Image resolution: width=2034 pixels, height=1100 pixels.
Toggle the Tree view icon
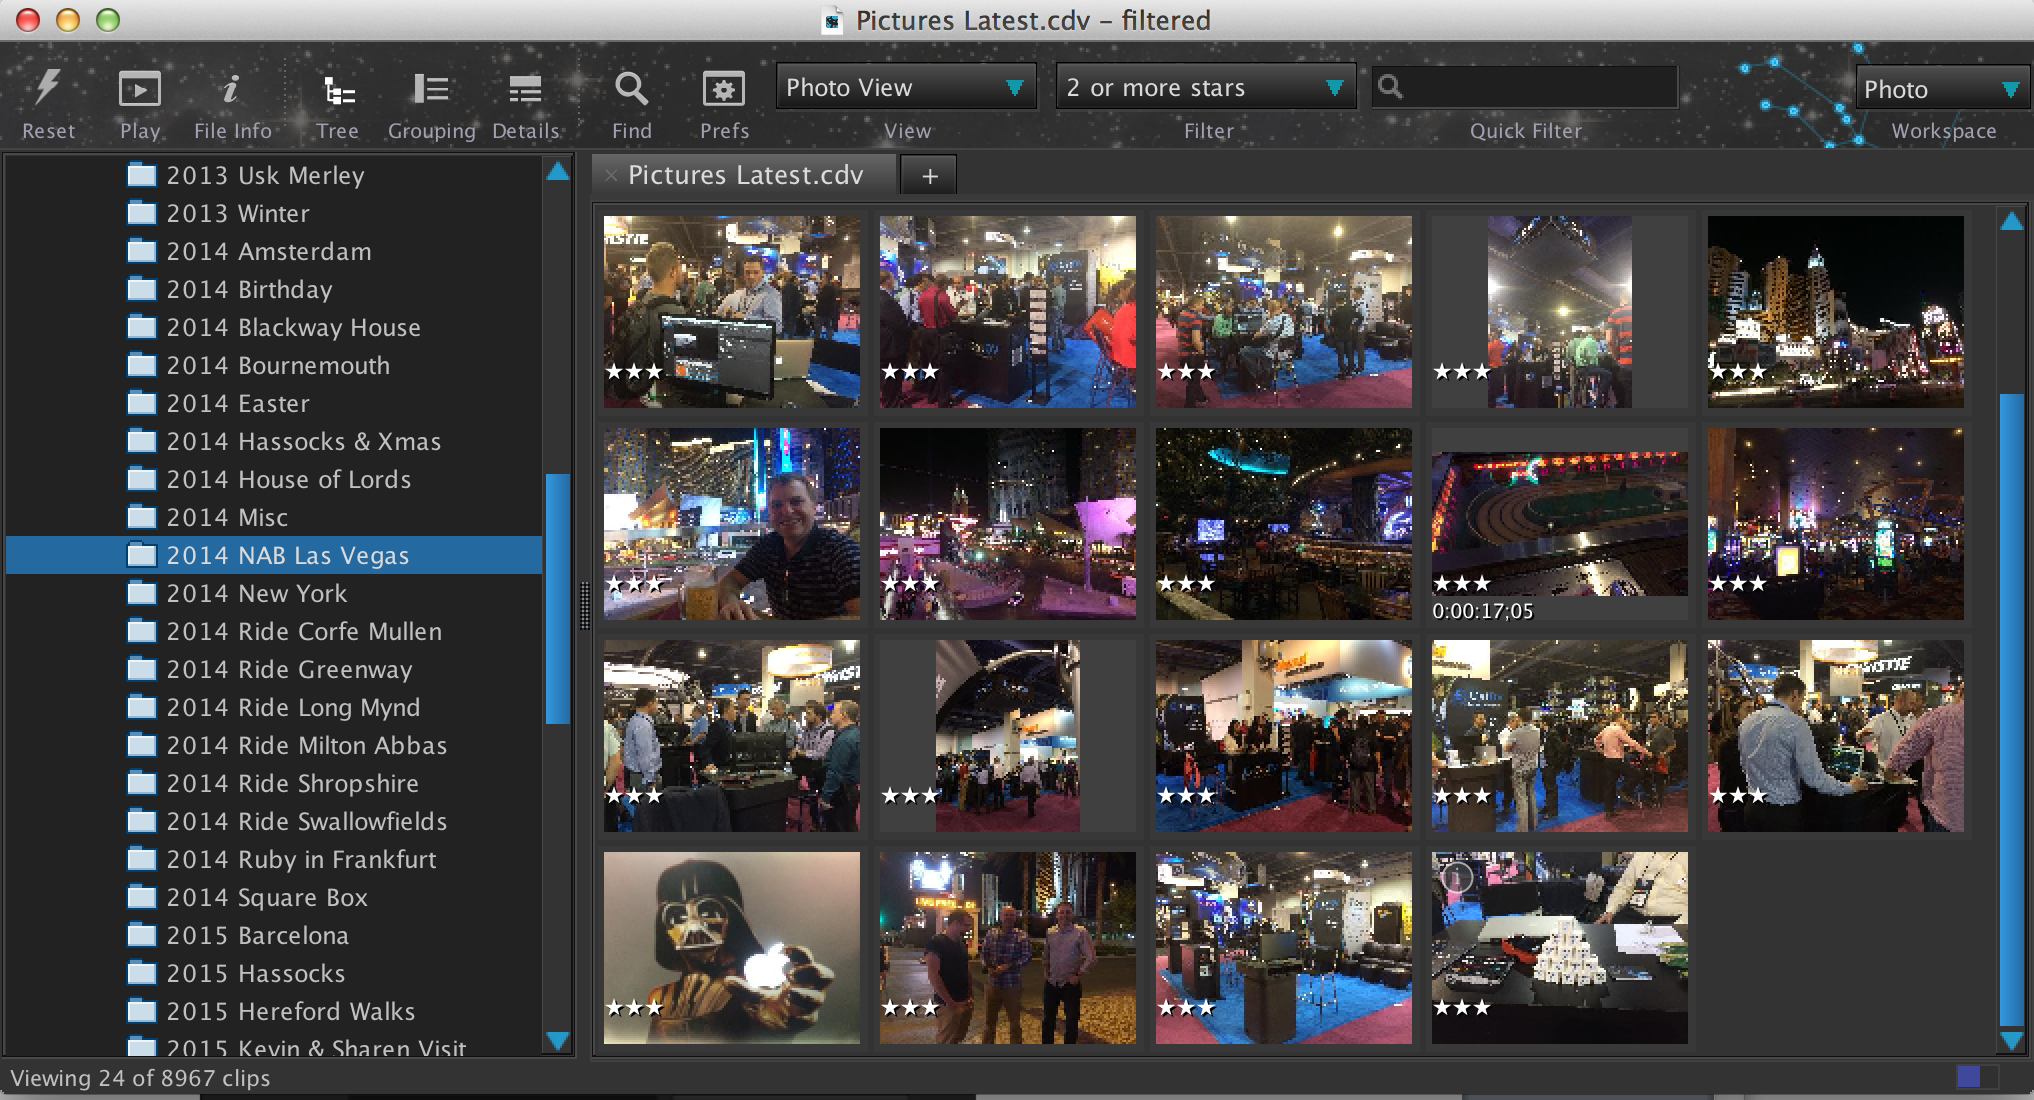[x=338, y=91]
